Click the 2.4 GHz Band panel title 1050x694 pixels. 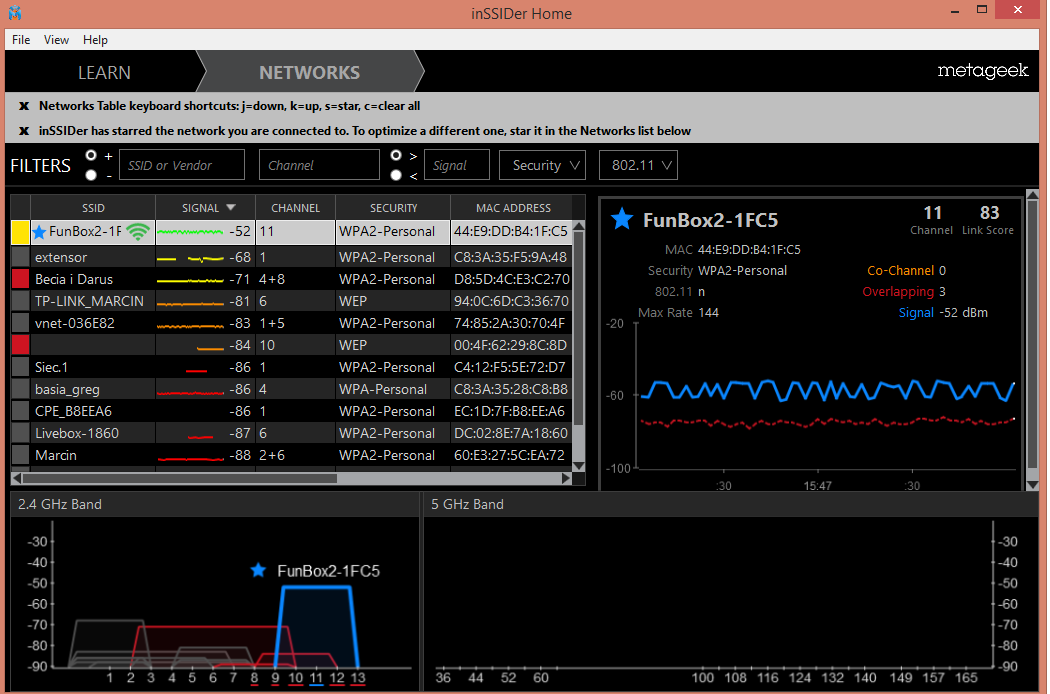(60, 504)
